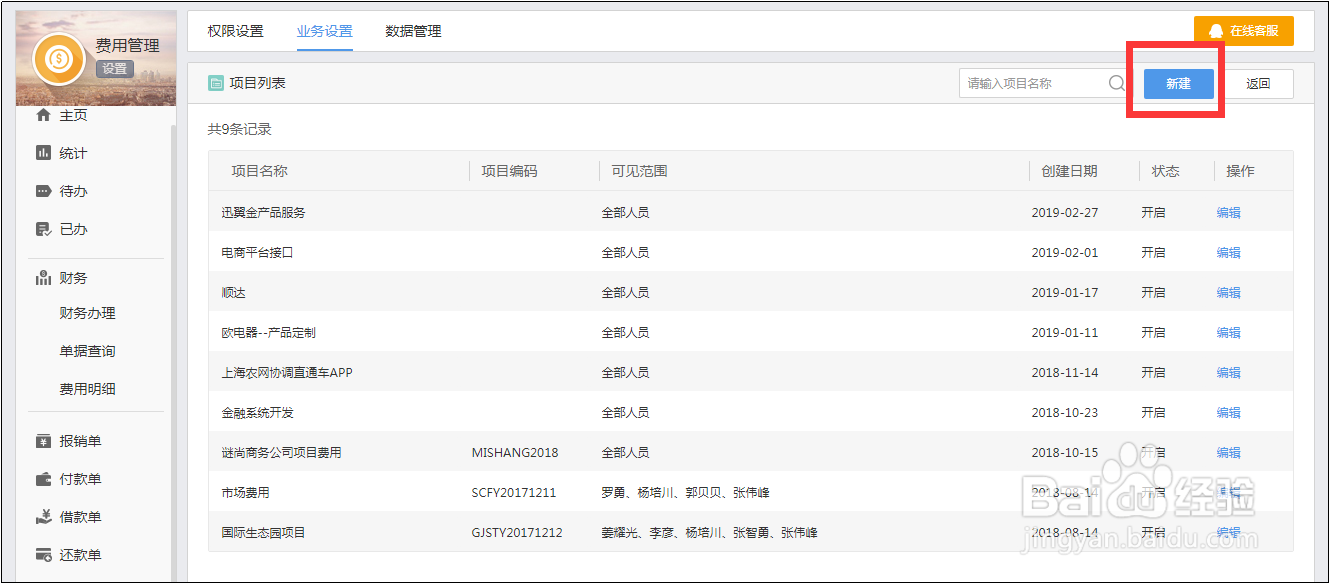Click the 费用管理 coin logo icon
The width and height of the screenshot is (1331, 584).
pyautogui.click(x=59, y=59)
